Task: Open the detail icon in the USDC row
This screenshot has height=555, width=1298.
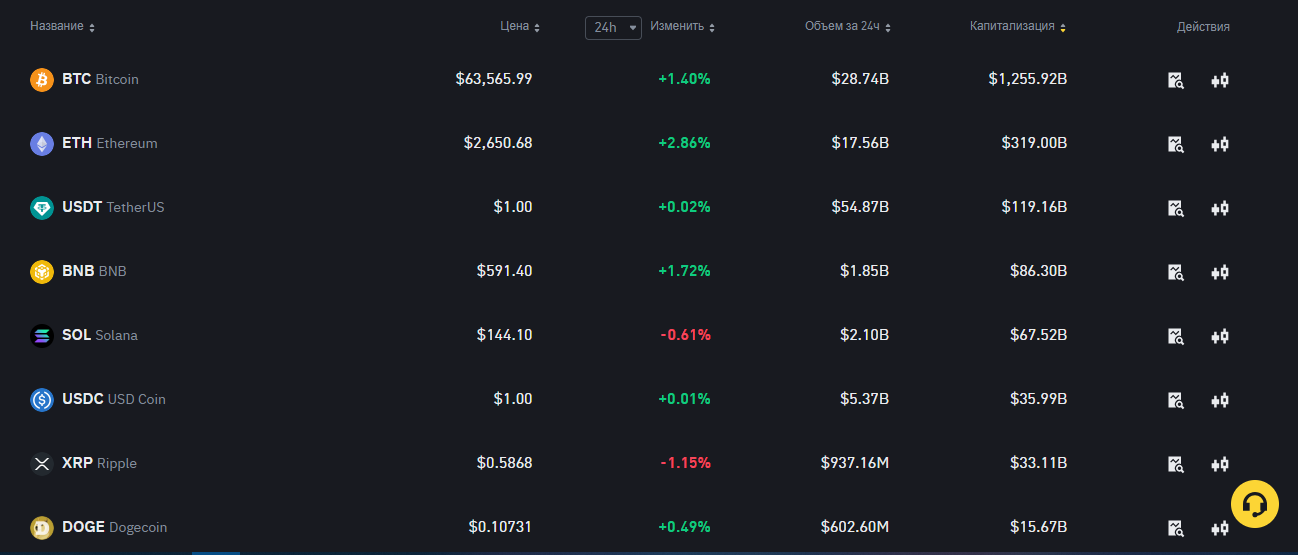Action: tap(1176, 400)
